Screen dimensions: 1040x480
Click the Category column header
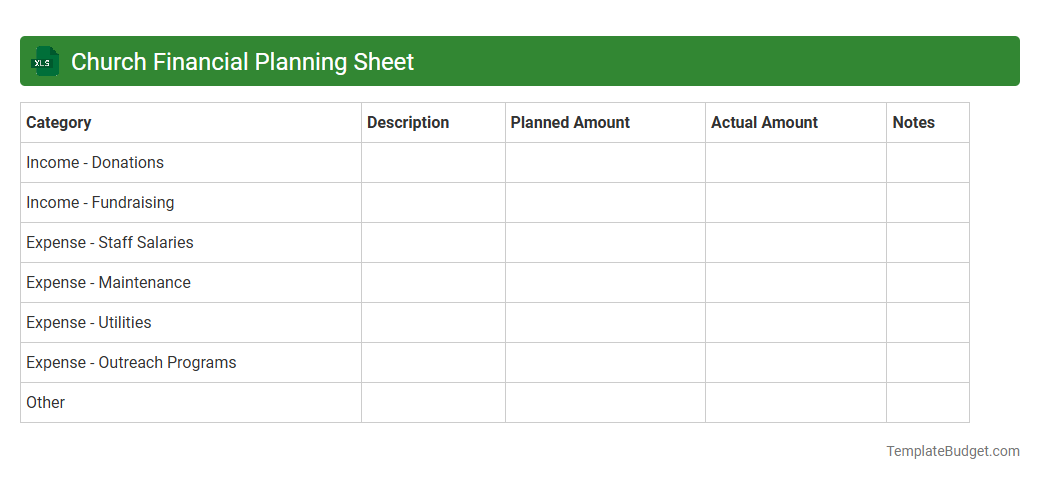tap(191, 123)
